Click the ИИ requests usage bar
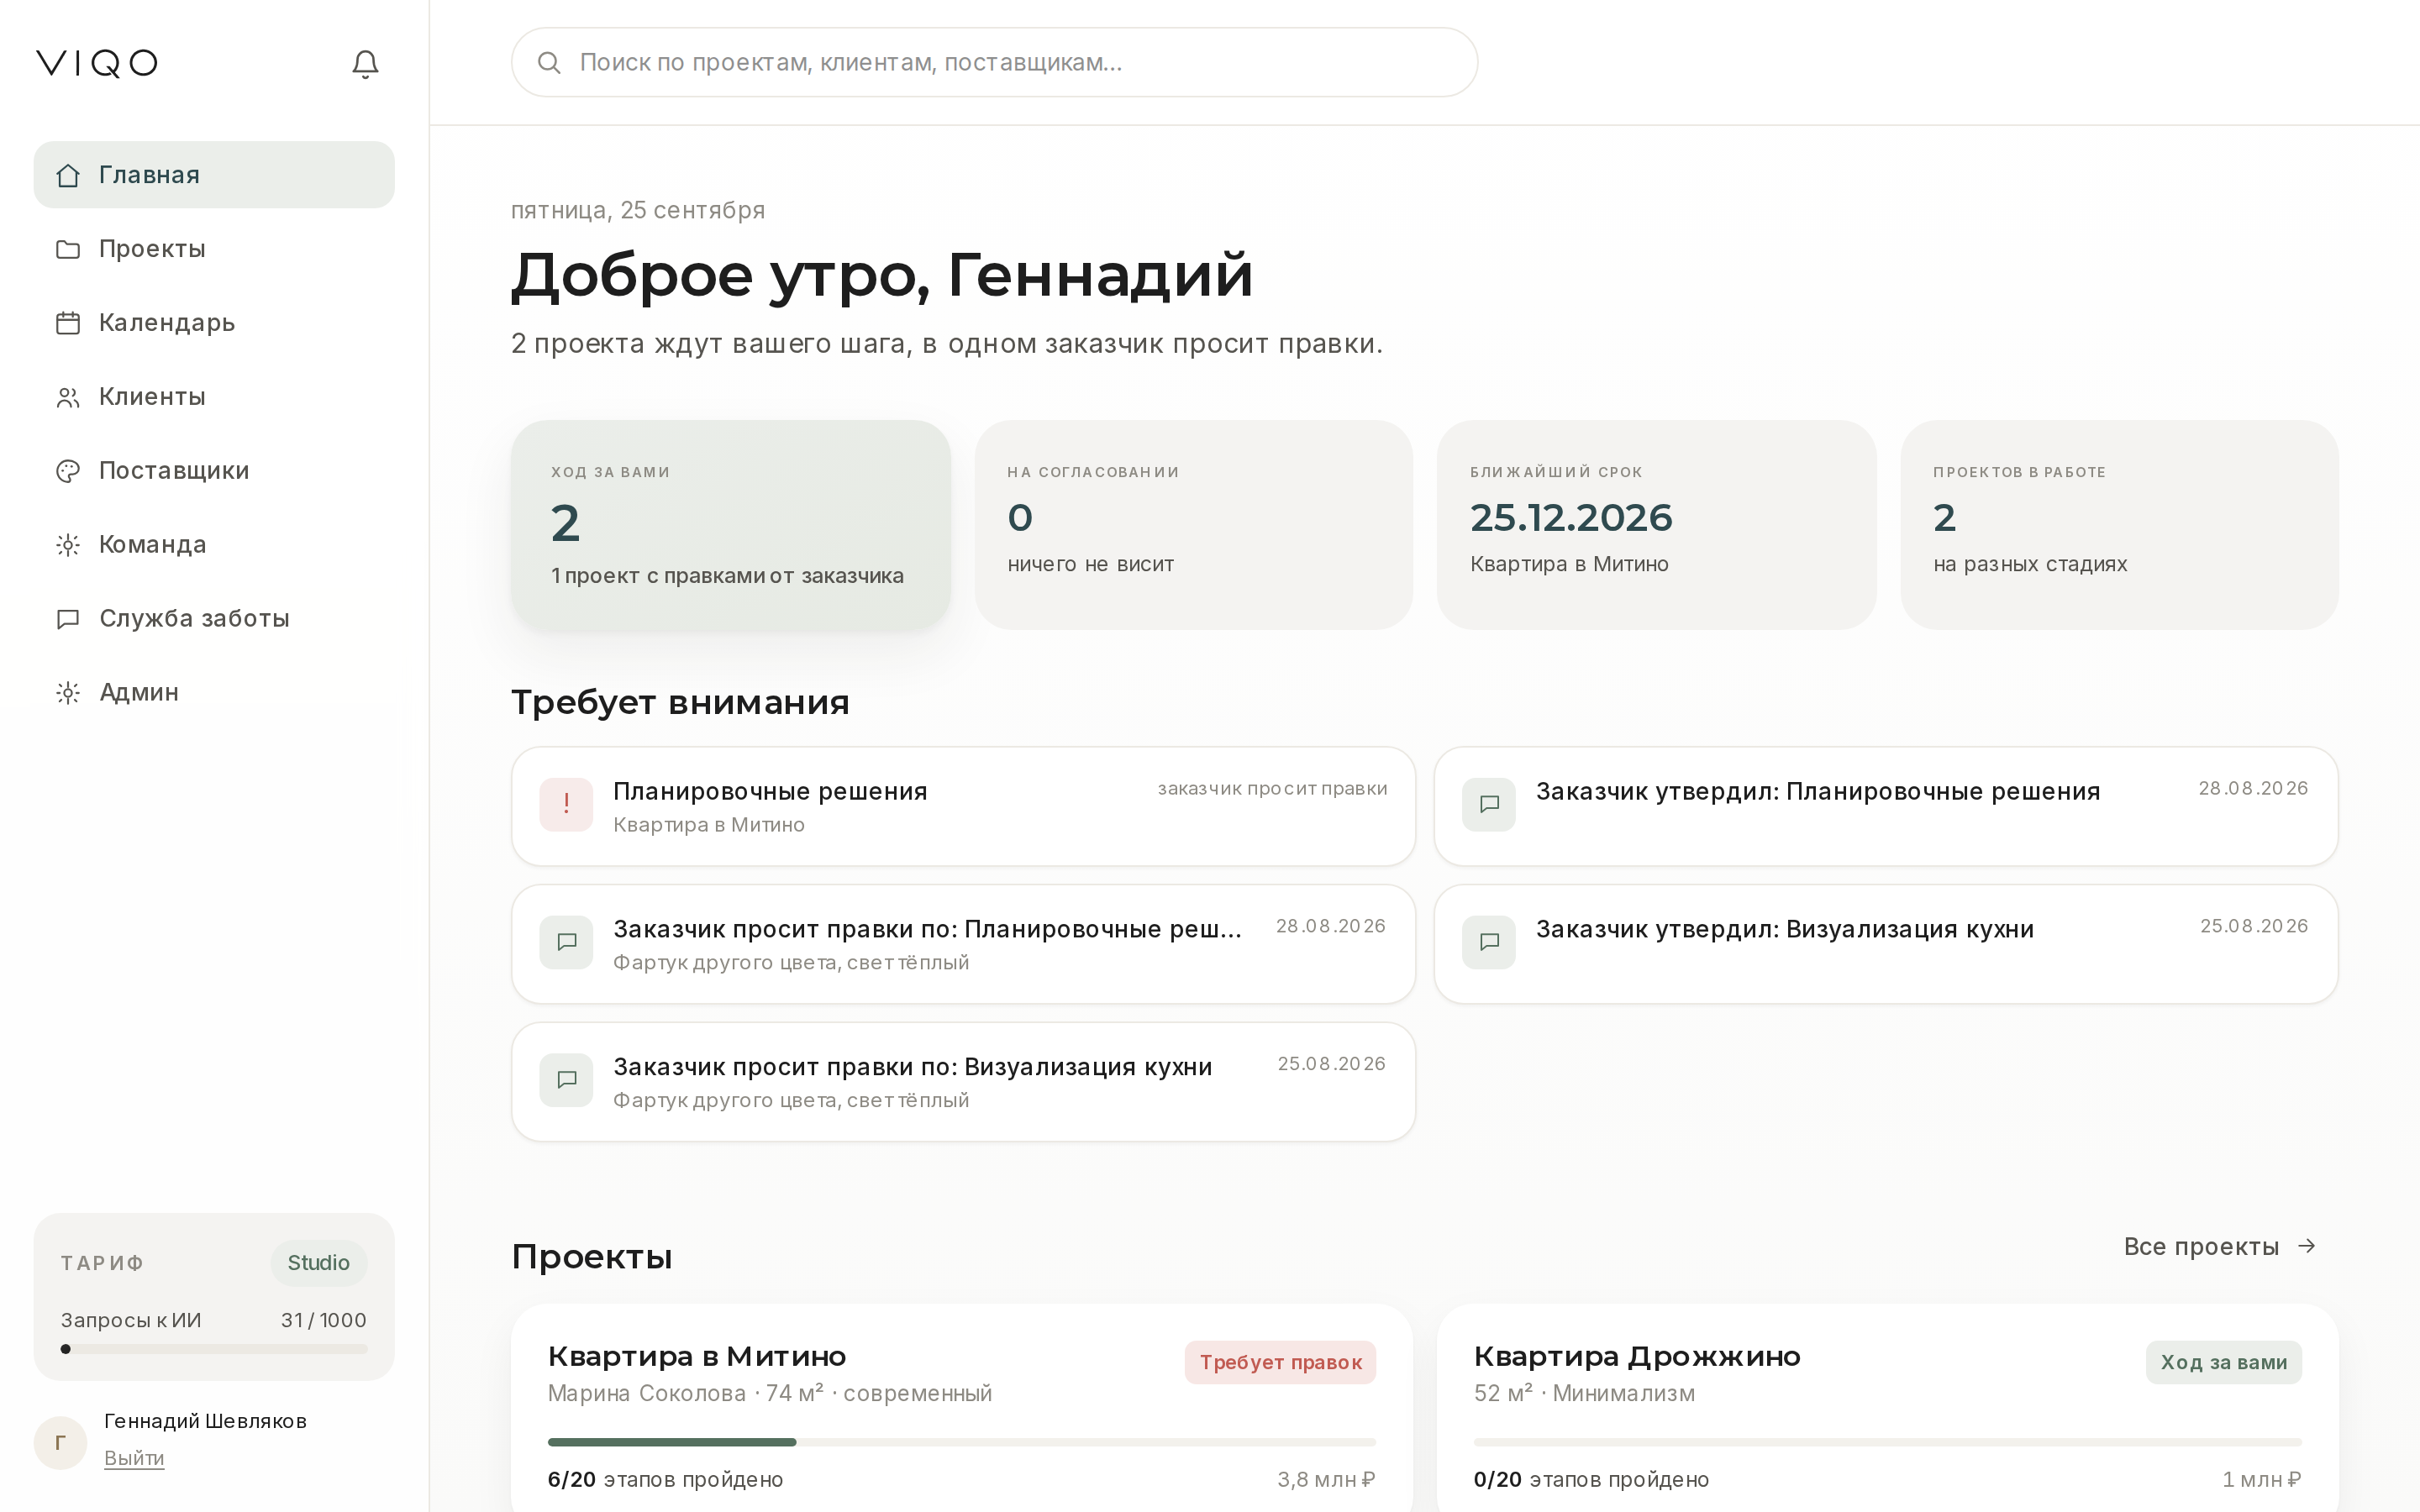 click(x=214, y=1349)
